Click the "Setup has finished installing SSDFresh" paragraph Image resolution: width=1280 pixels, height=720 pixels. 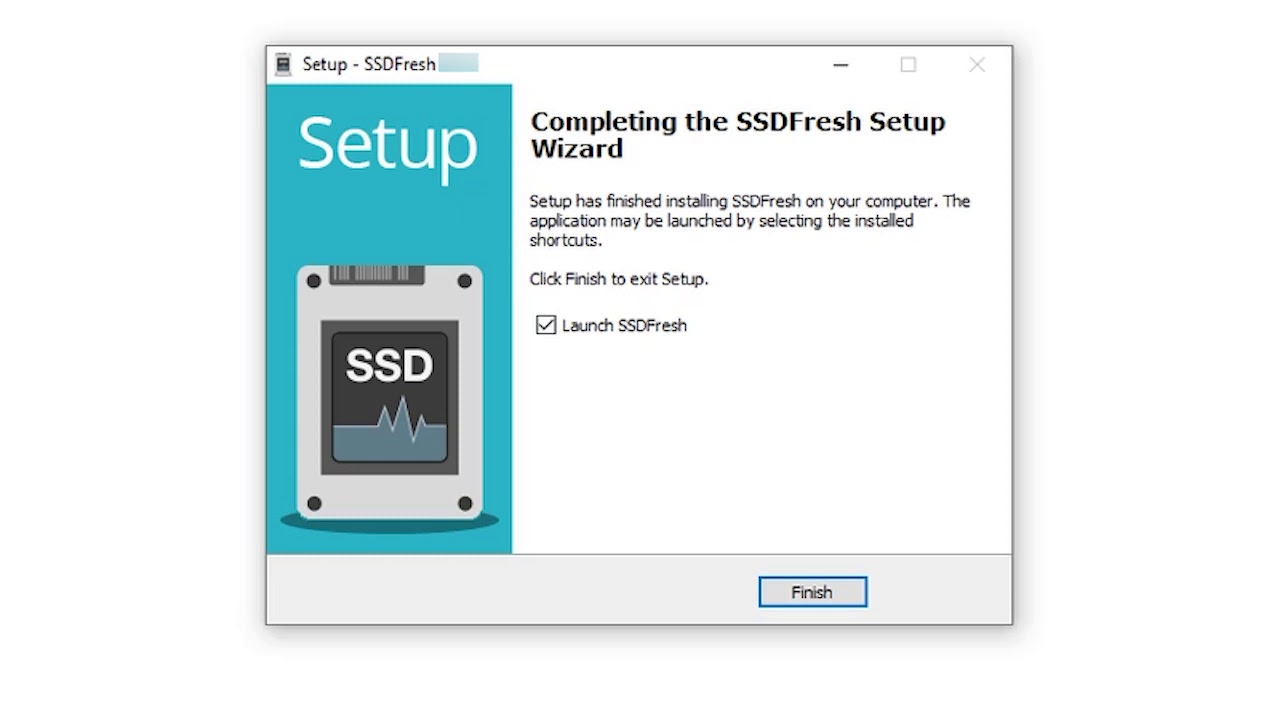[x=749, y=221]
